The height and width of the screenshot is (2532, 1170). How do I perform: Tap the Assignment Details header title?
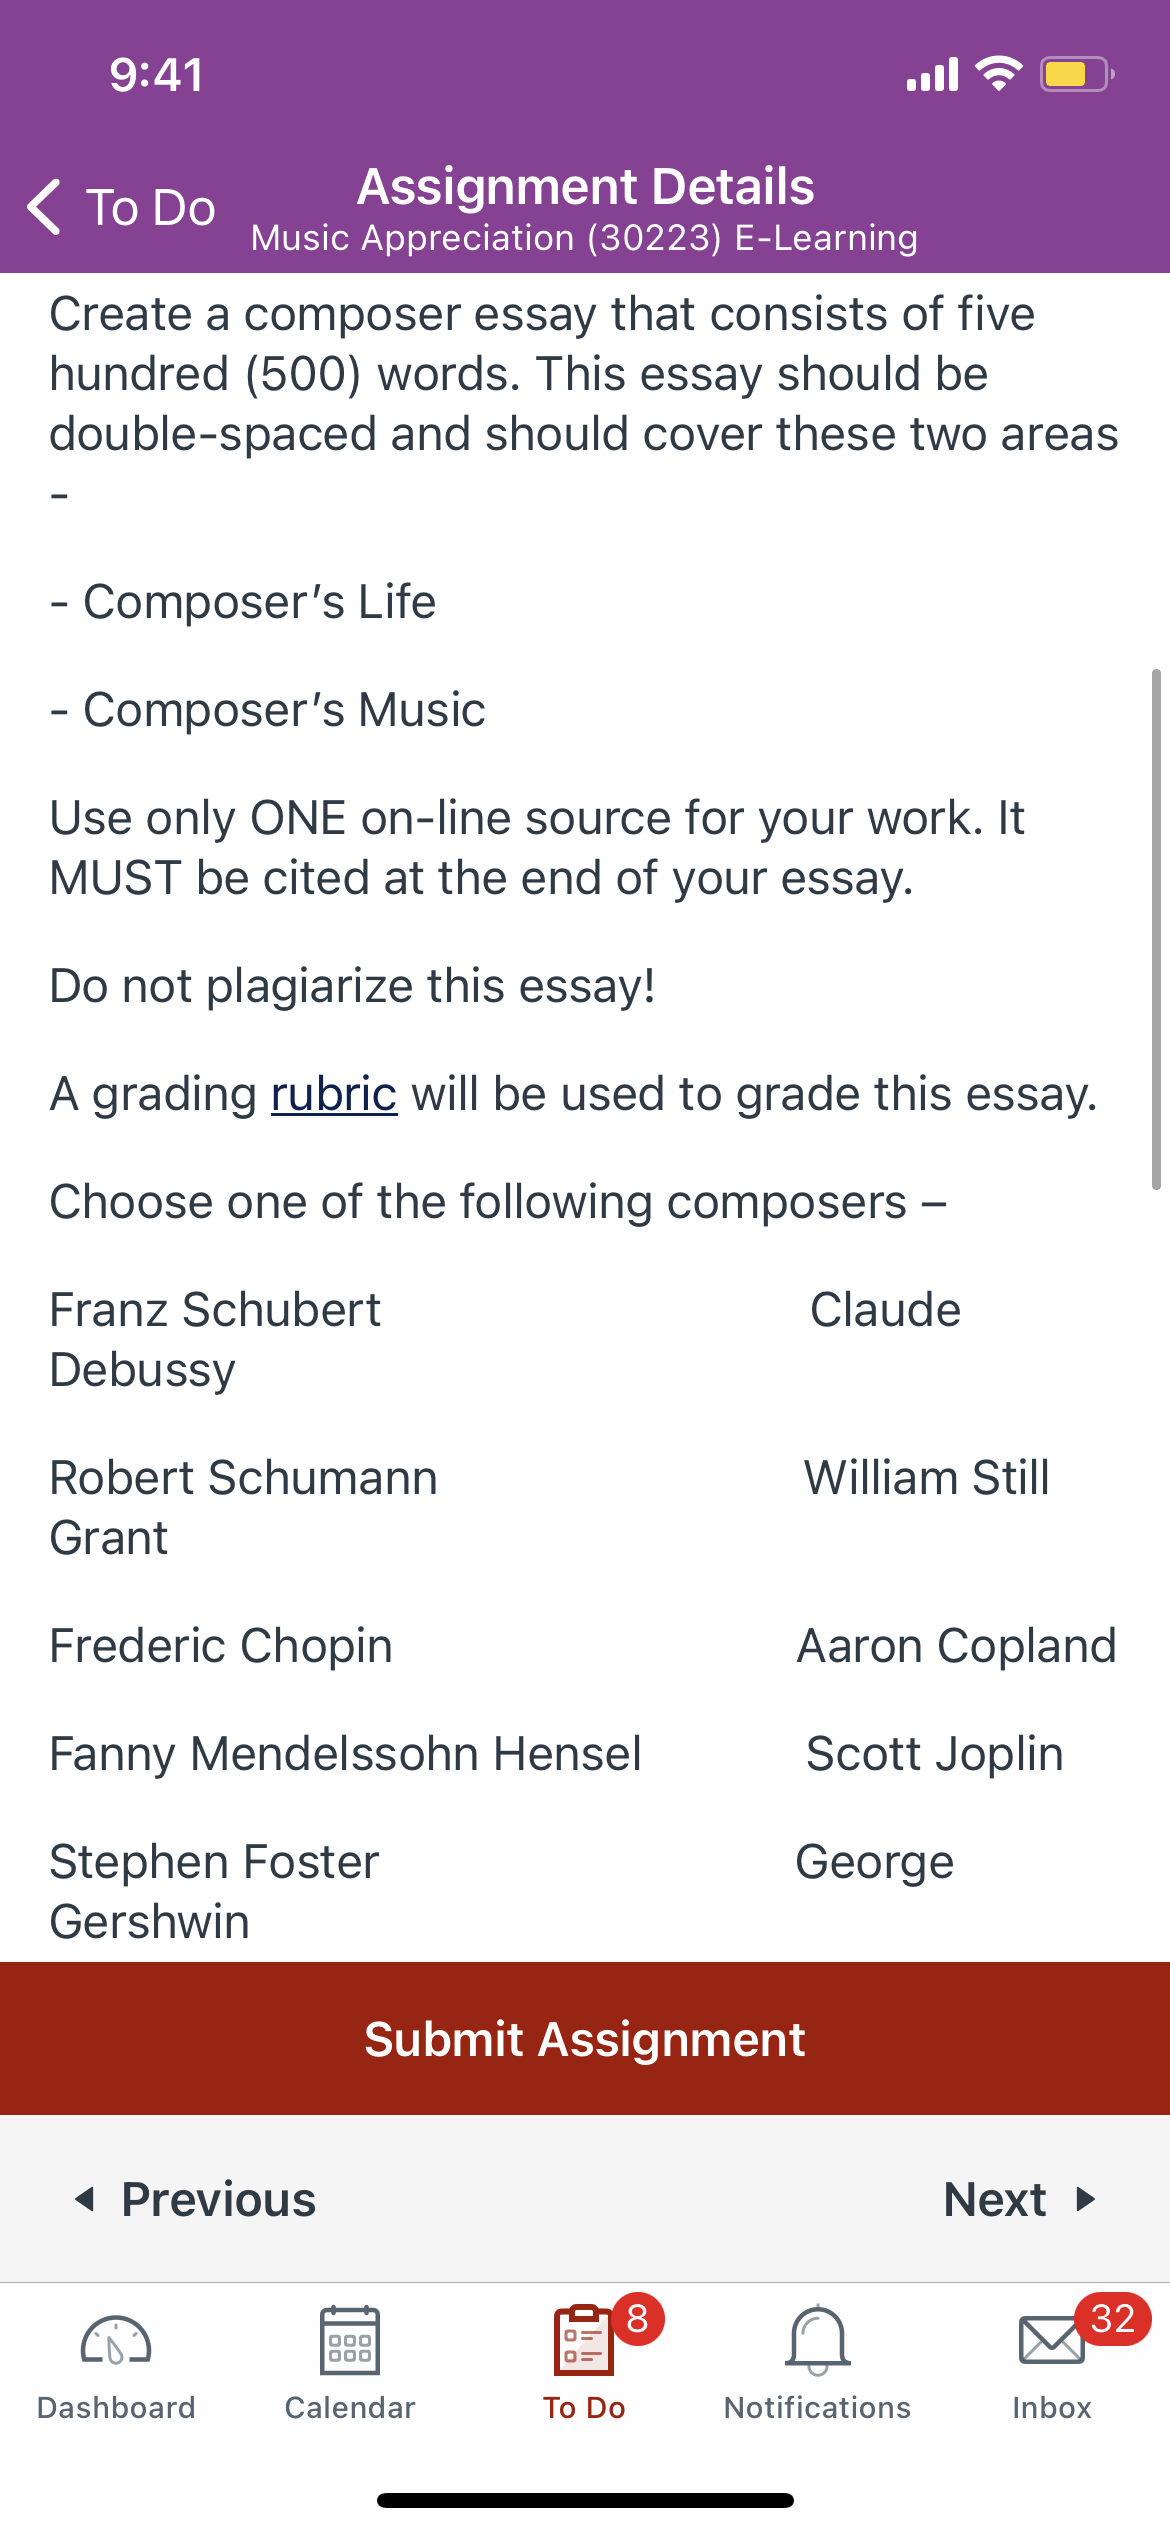(x=586, y=187)
